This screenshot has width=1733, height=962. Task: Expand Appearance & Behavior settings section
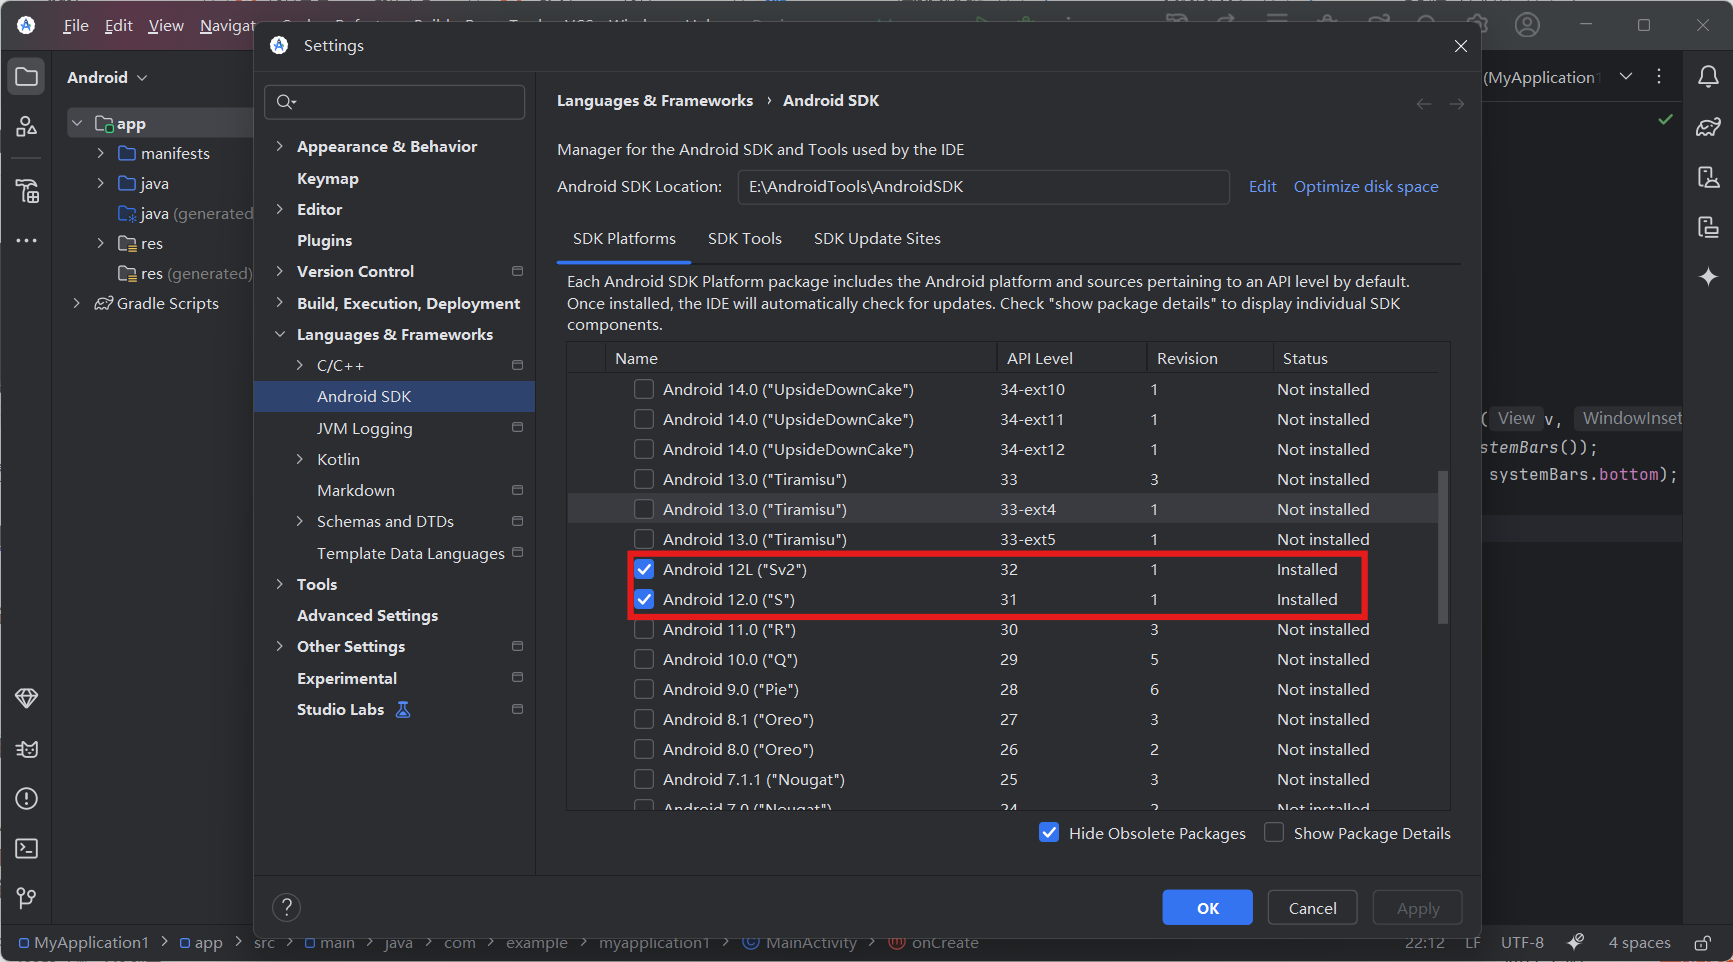(x=280, y=146)
